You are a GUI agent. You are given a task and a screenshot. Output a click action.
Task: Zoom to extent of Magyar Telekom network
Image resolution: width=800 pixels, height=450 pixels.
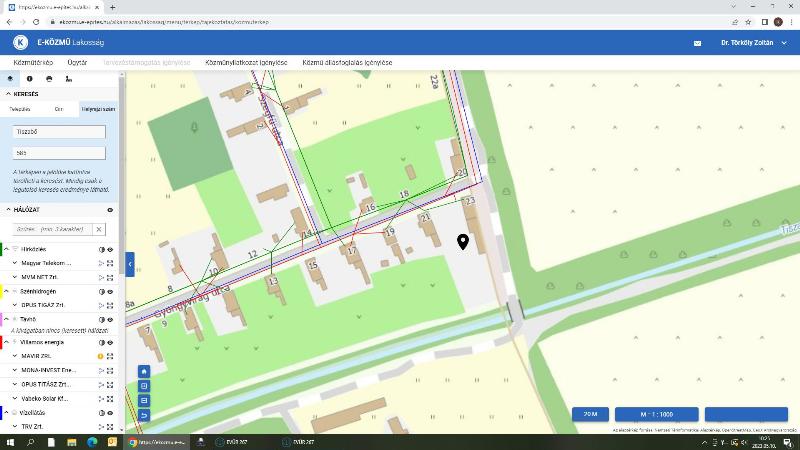[110, 263]
